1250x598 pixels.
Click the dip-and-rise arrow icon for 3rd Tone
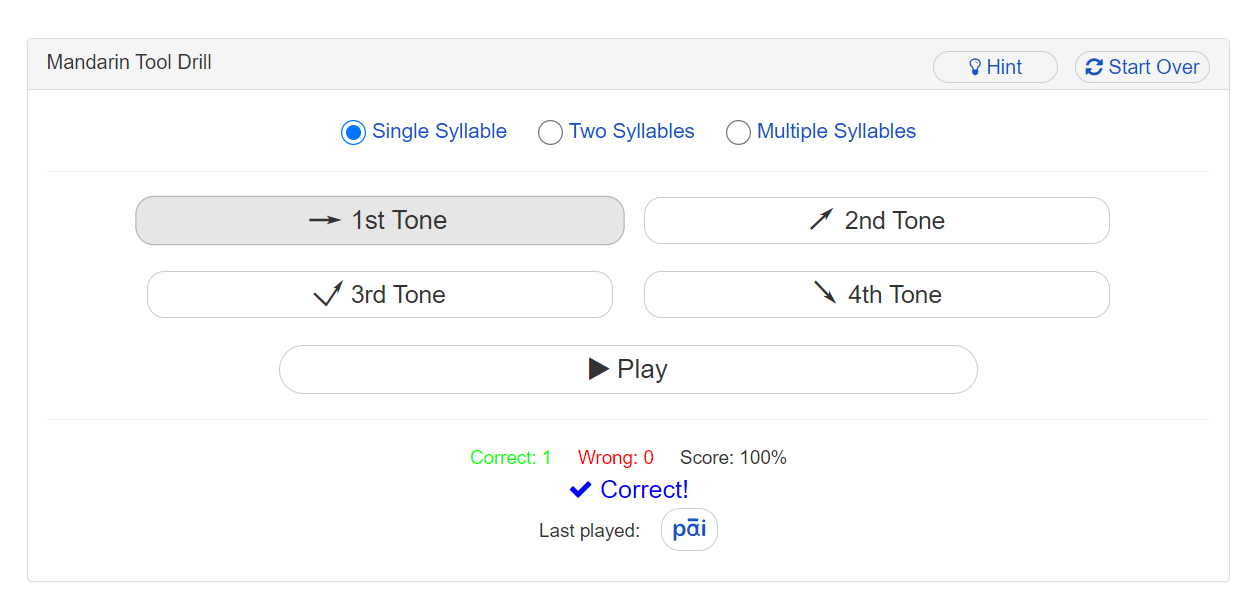point(328,294)
